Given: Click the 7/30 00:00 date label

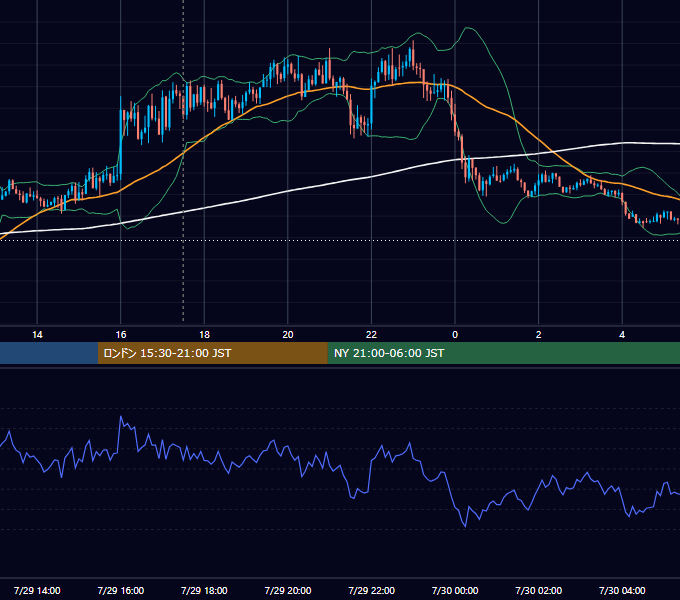Looking at the screenshot, I should 455,590.
